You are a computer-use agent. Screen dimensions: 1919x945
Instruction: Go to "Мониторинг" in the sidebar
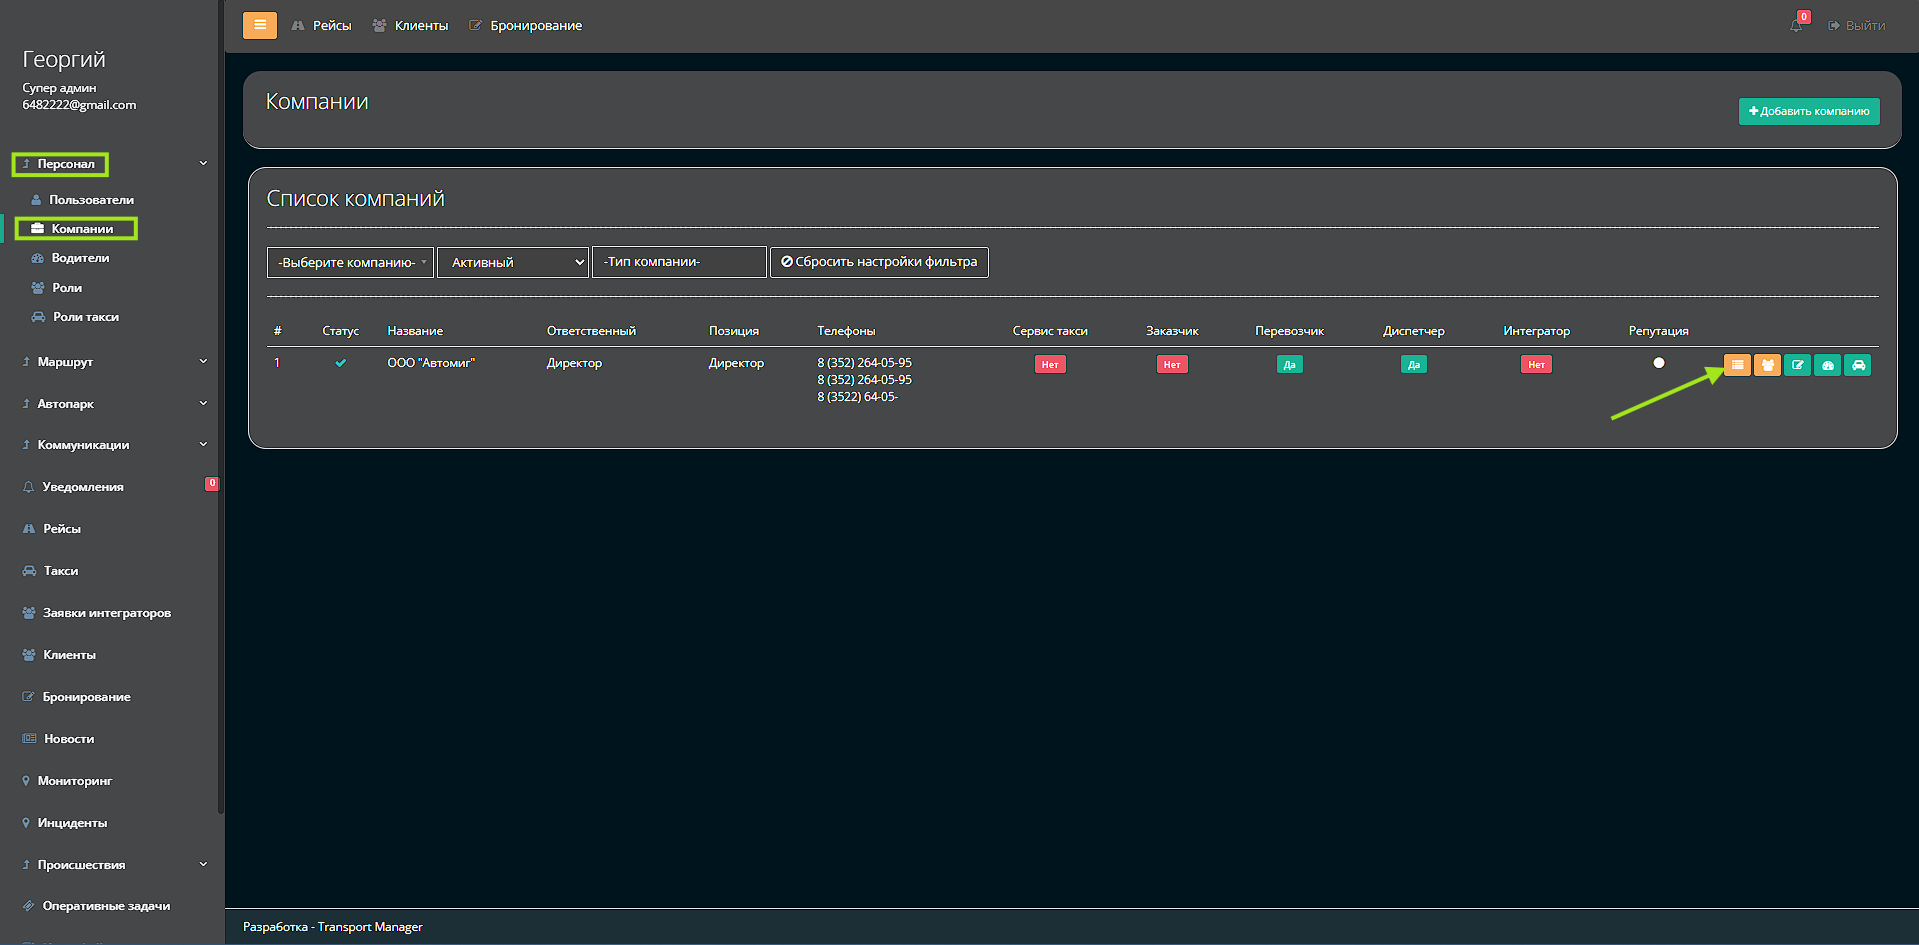click(75, 781)
